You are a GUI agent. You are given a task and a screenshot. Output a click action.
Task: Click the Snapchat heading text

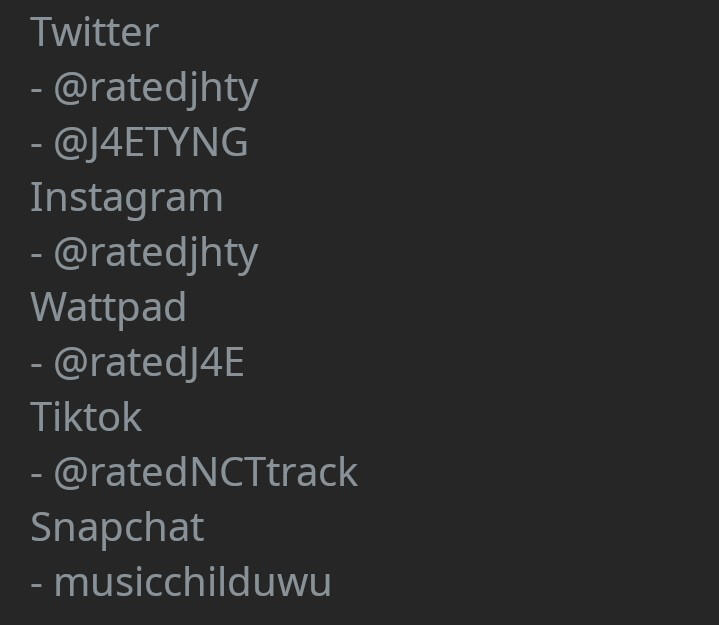[x=117, y=527]
